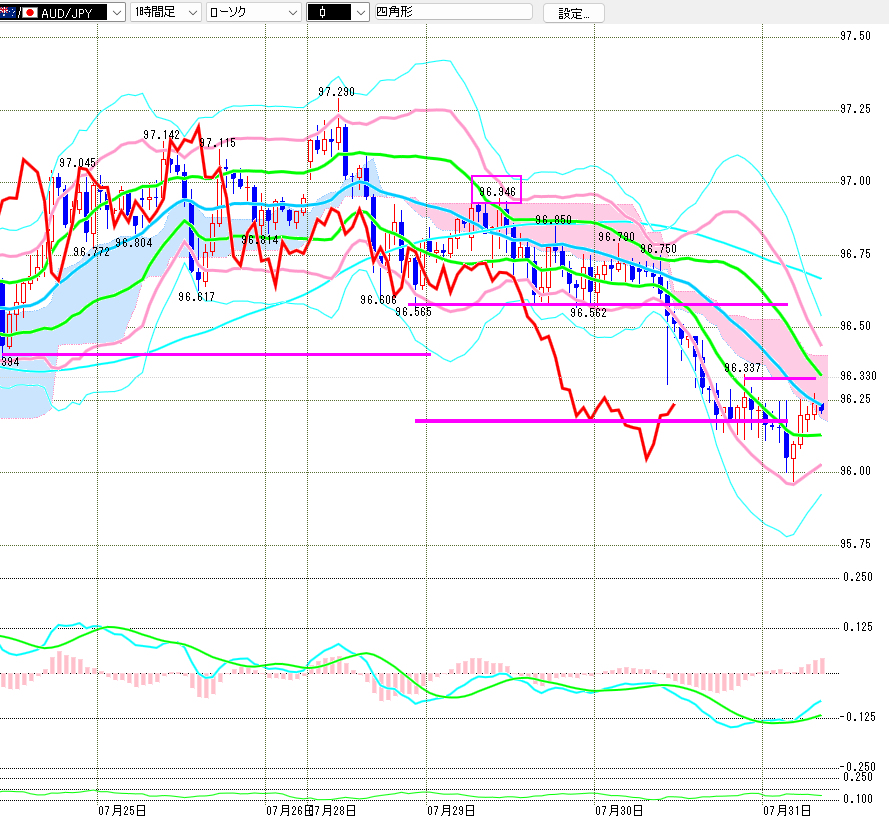The width and height of the screenshot is (889, 818).
Task: Click the -0.125 MACD axis label
Action: click(856, 717)
